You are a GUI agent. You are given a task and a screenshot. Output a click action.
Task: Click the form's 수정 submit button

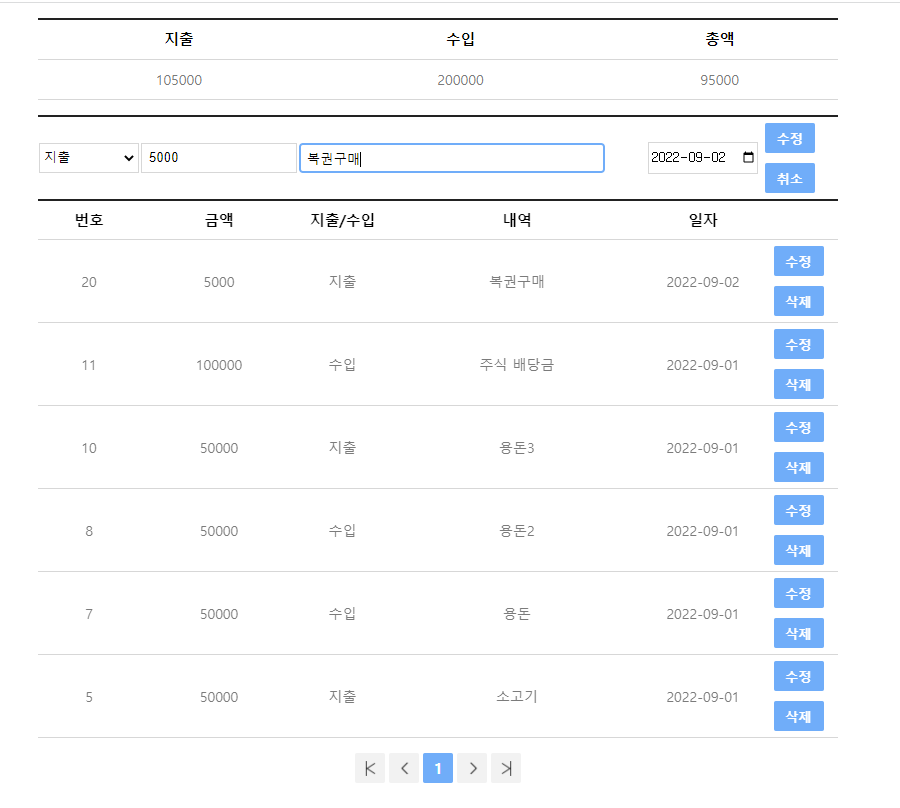click(790, 138)
